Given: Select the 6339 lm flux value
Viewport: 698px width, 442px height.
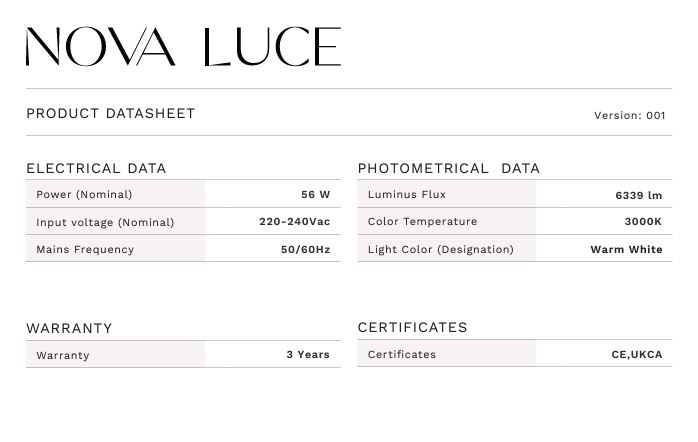Looking at the screenshot, I should [x=638, y=196].
